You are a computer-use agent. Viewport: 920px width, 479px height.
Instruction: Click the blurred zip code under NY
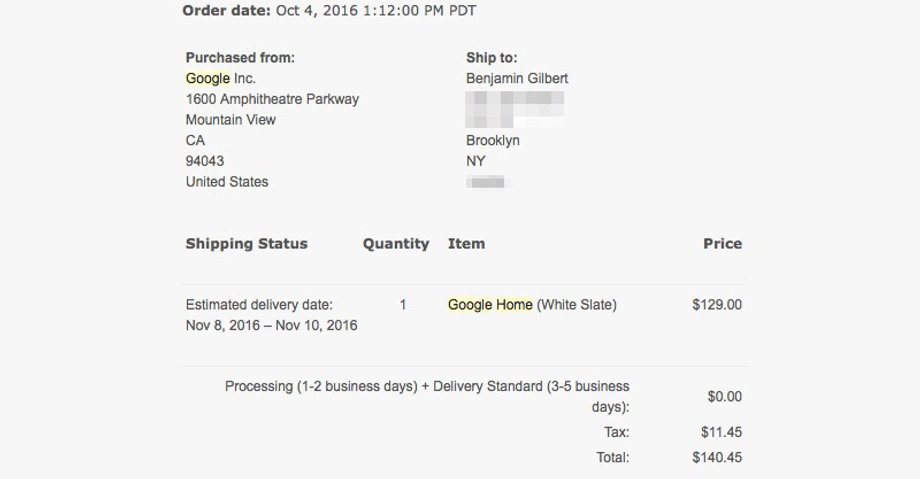click(486, 182)
